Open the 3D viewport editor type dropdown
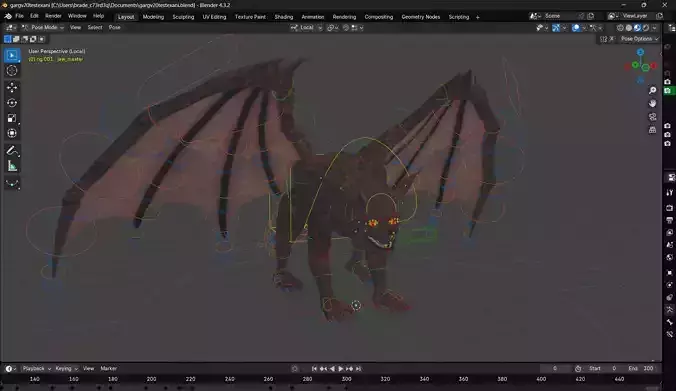This screenshot has width=676, height=391. pyautogui.click(x=10, y=28)
